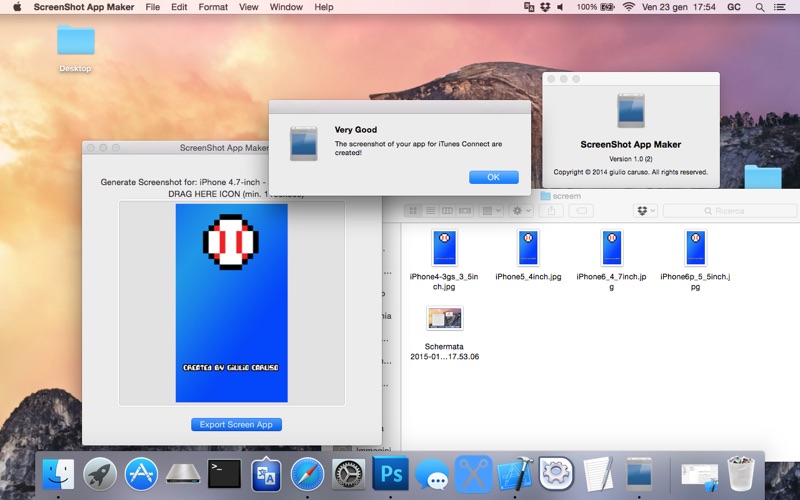The width and height of the screenshot is (800, 500).
Task: Open Terminal from the Dock
Action: tap(224, 474)
